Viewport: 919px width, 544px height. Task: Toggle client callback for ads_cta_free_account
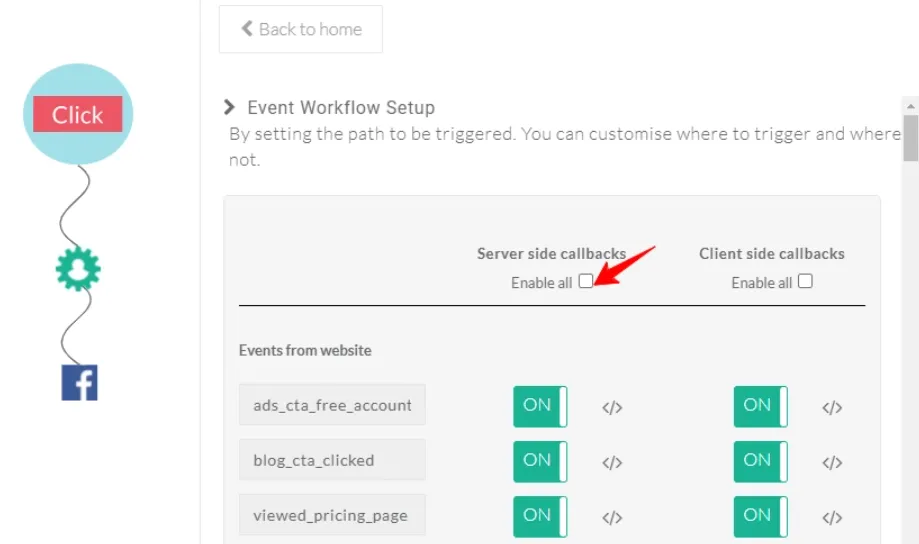760,406
